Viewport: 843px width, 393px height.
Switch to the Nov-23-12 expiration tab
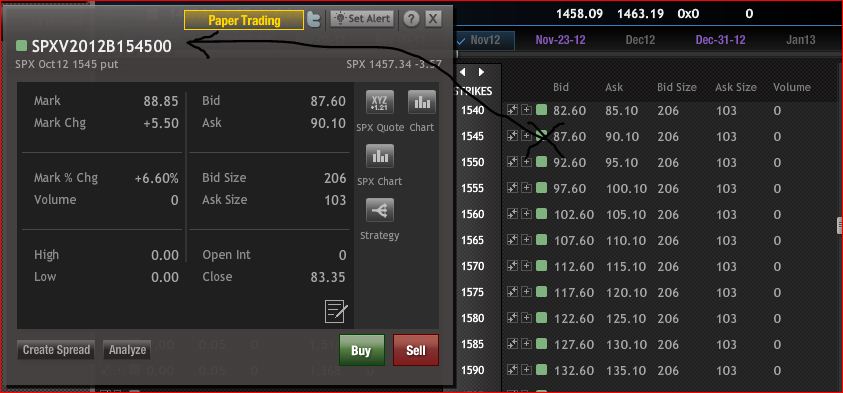tap(561, 40)
